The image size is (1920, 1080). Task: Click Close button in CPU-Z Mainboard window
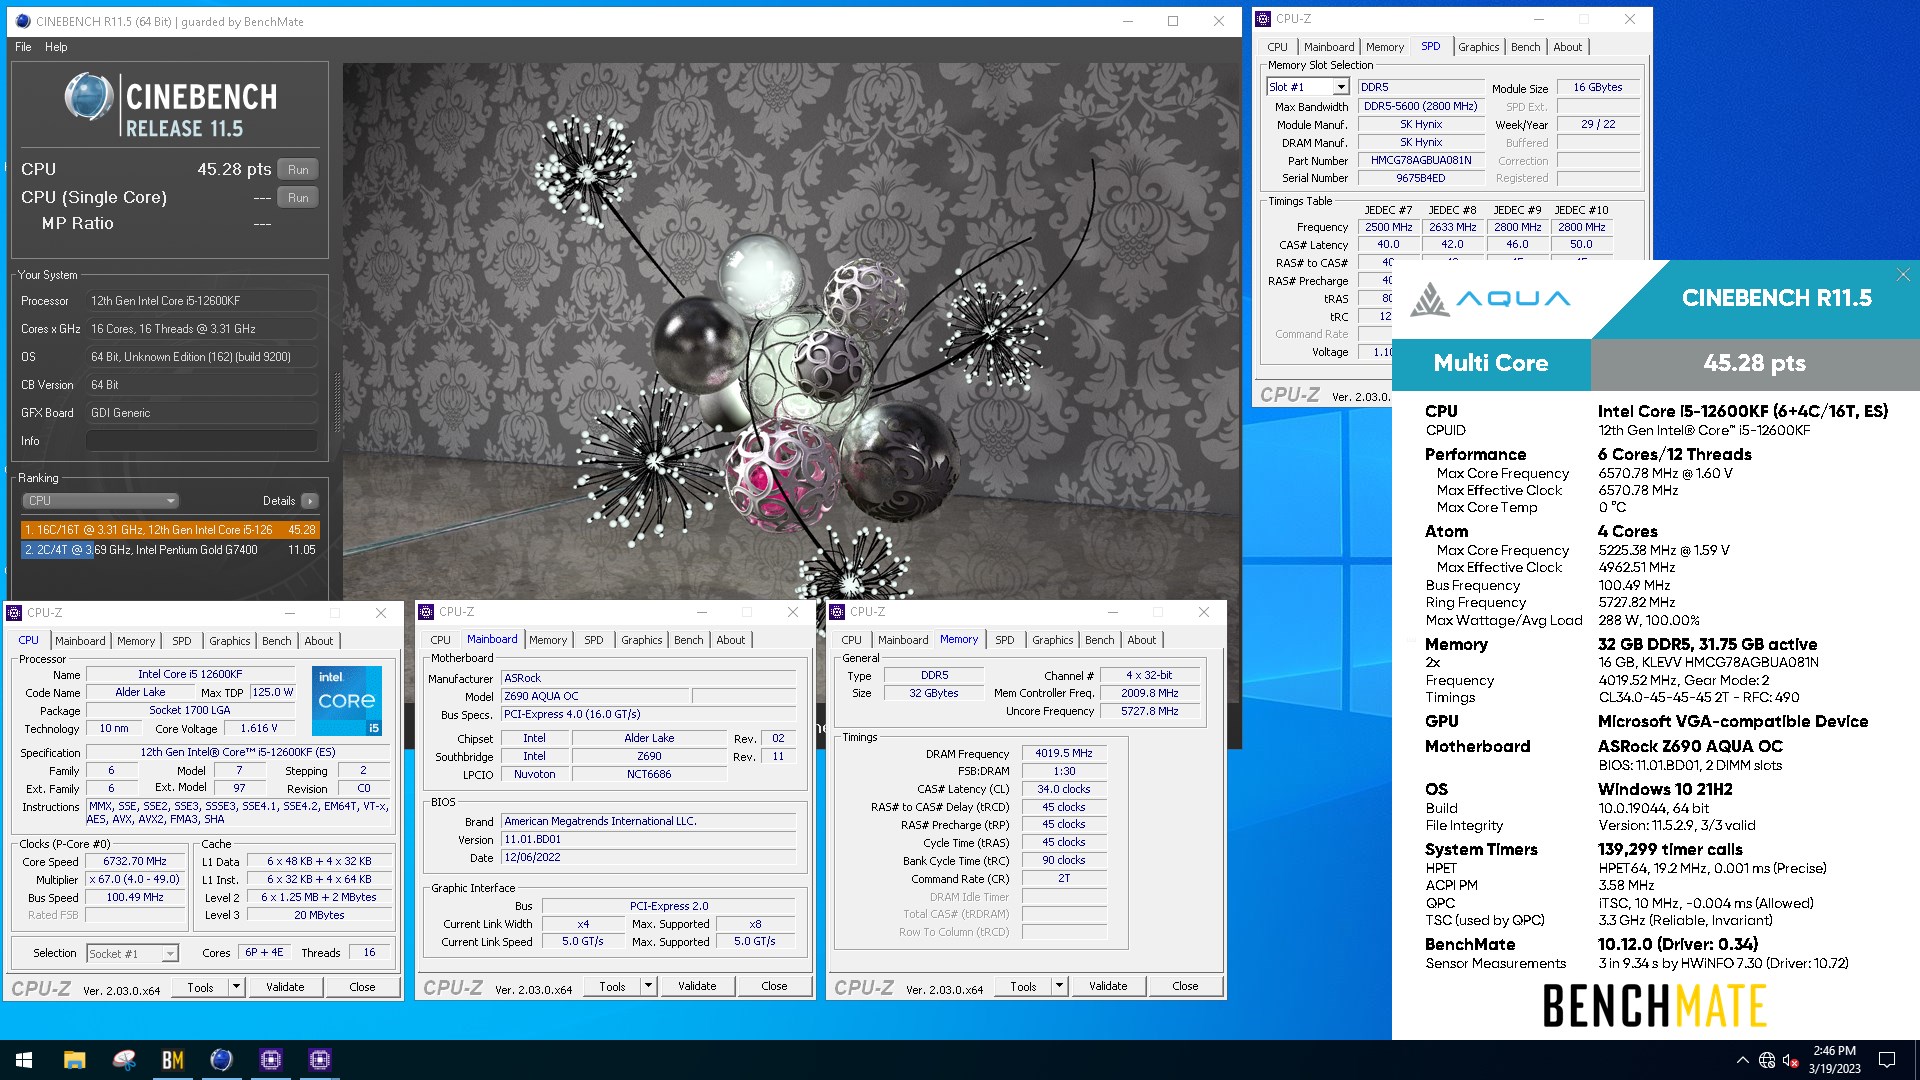click(x=774, y=986)
